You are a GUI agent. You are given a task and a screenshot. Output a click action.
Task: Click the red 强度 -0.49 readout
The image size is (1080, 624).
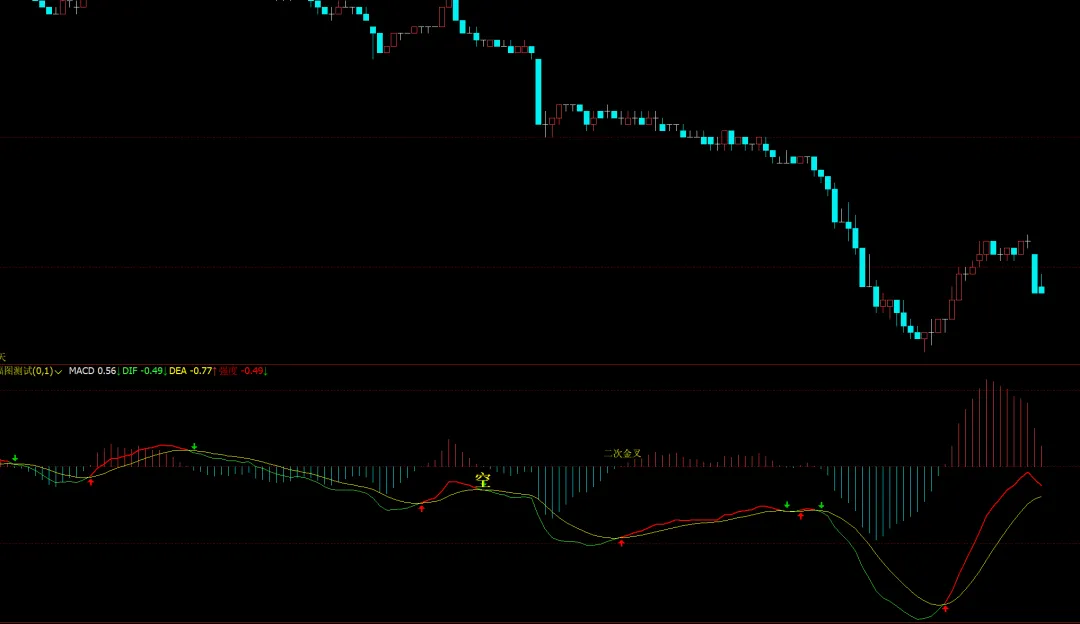click(243, 371)
